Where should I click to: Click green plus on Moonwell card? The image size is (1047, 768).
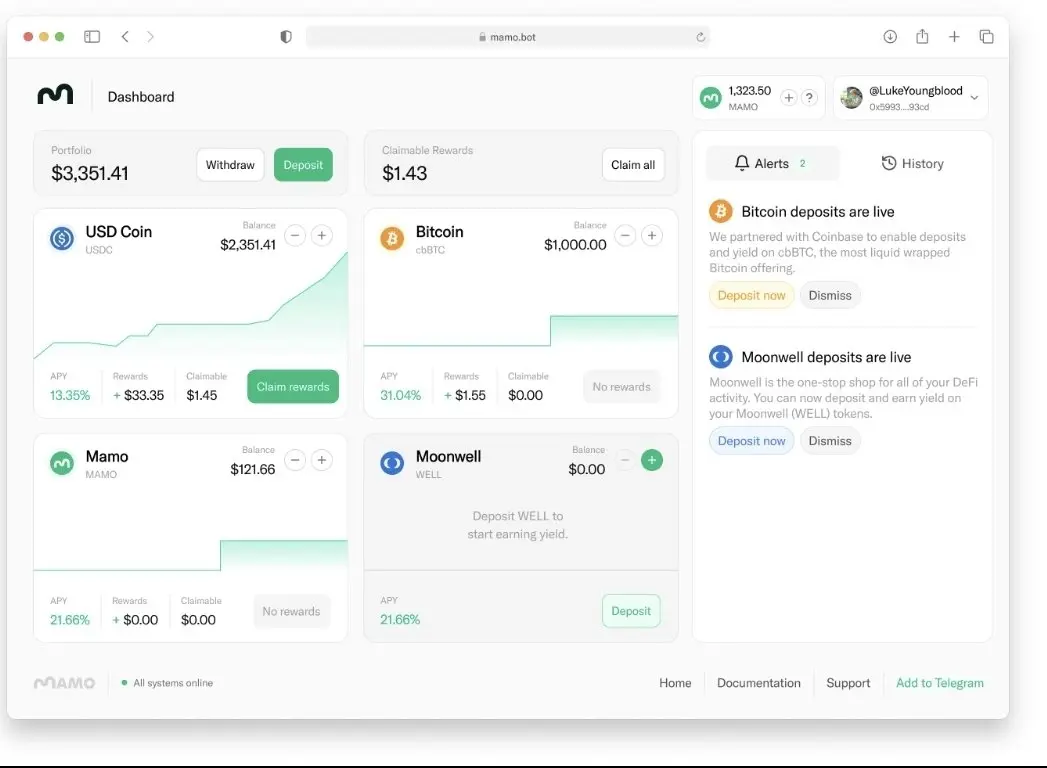652,459
